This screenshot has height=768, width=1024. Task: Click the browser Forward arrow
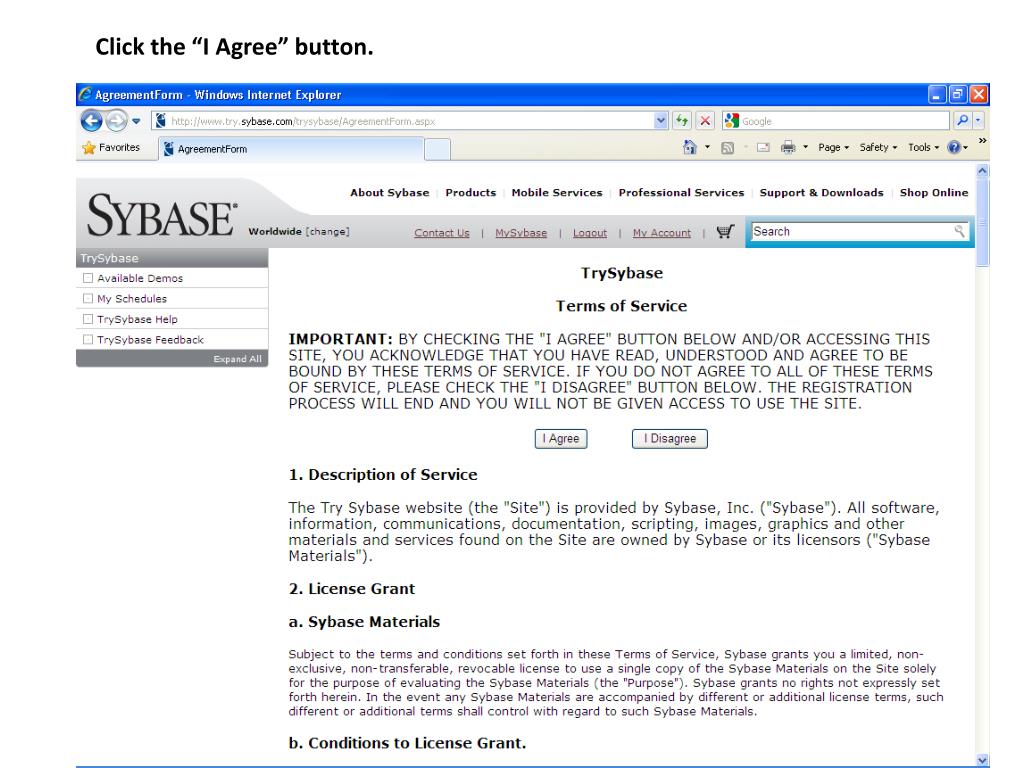(x=116, y=121)
